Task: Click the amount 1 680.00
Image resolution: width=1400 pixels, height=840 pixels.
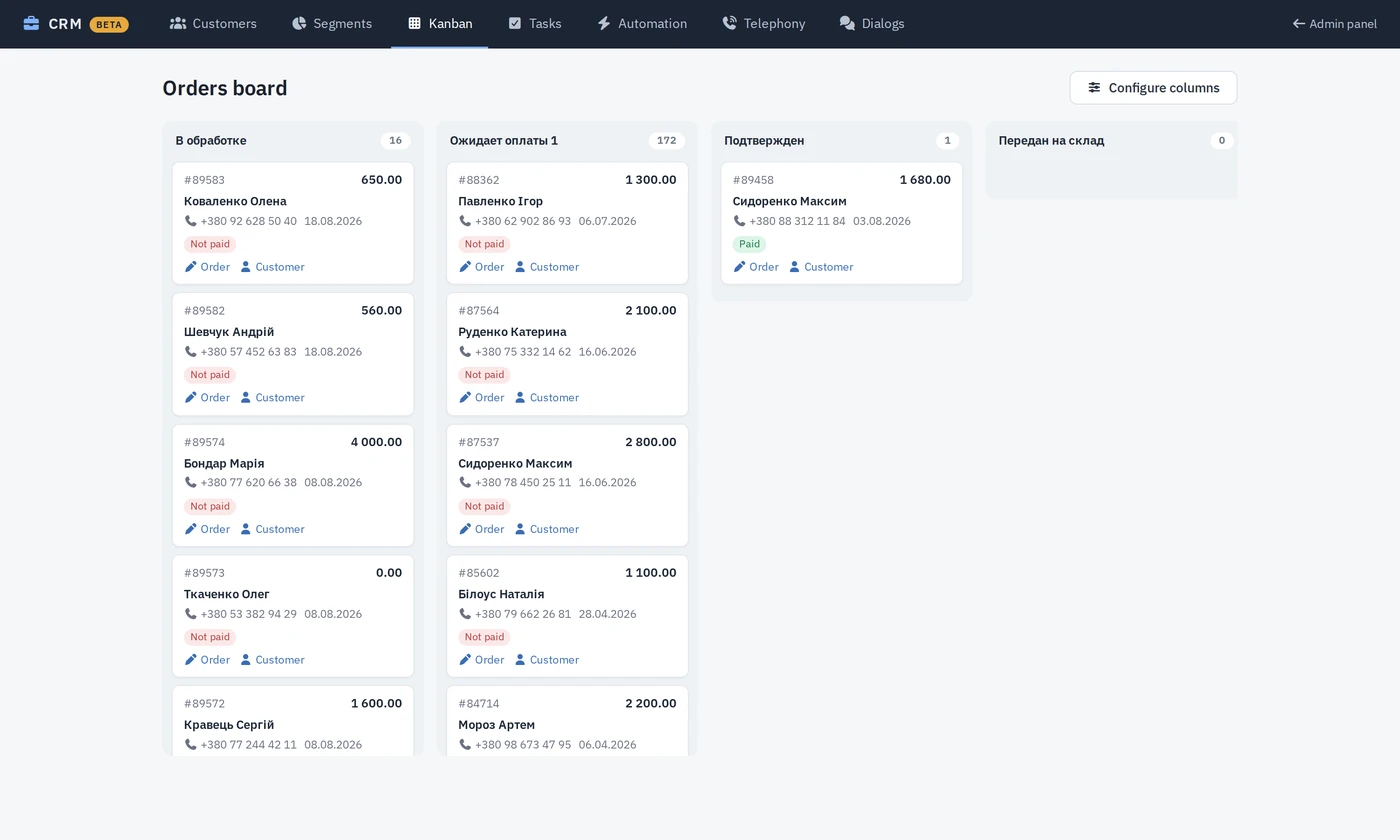Action: pyautogui.click(x=925, y=180)
